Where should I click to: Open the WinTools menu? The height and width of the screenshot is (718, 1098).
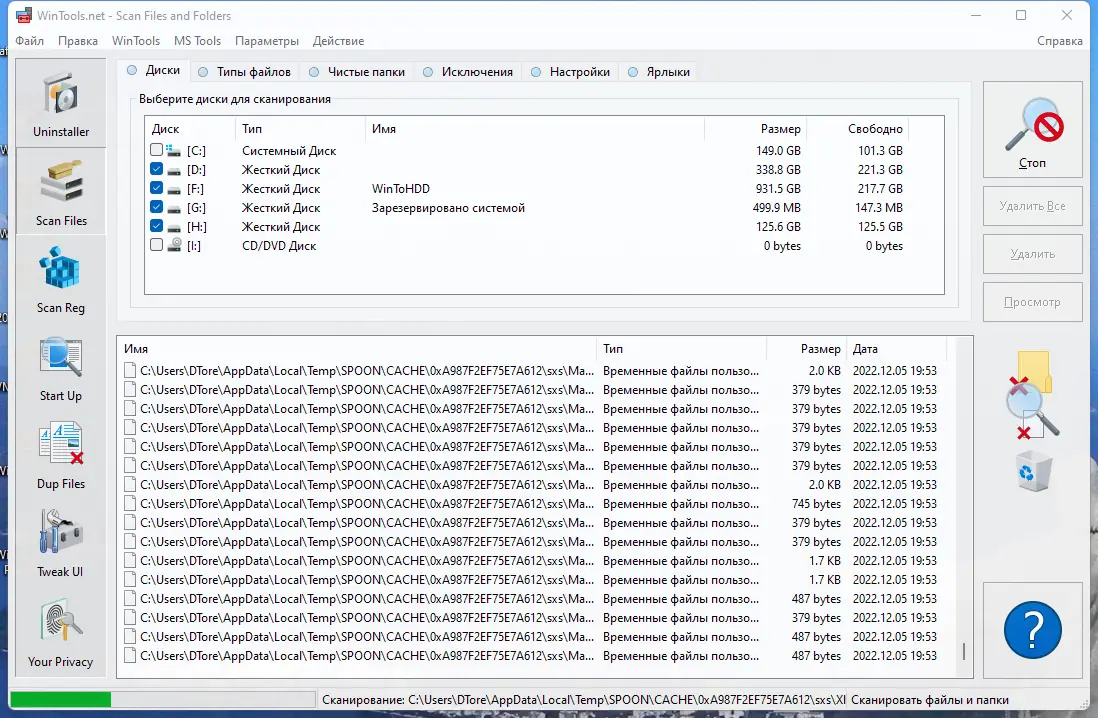(136, 41)
